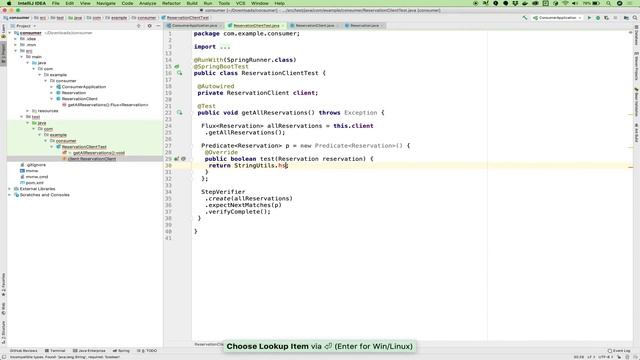Open the Java Enterprise tool window
640x360 pixels.
coord(89,351)
